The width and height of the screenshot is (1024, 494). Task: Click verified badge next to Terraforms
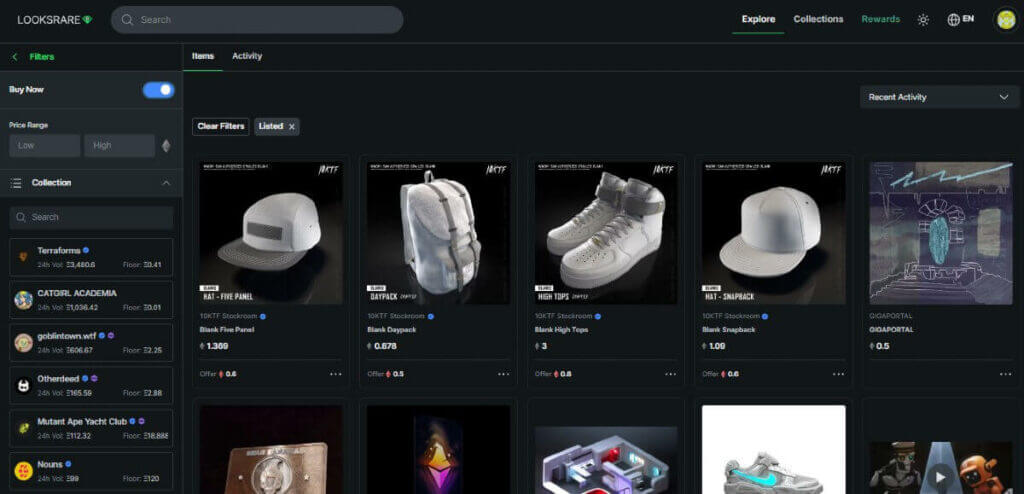[86, 250]
